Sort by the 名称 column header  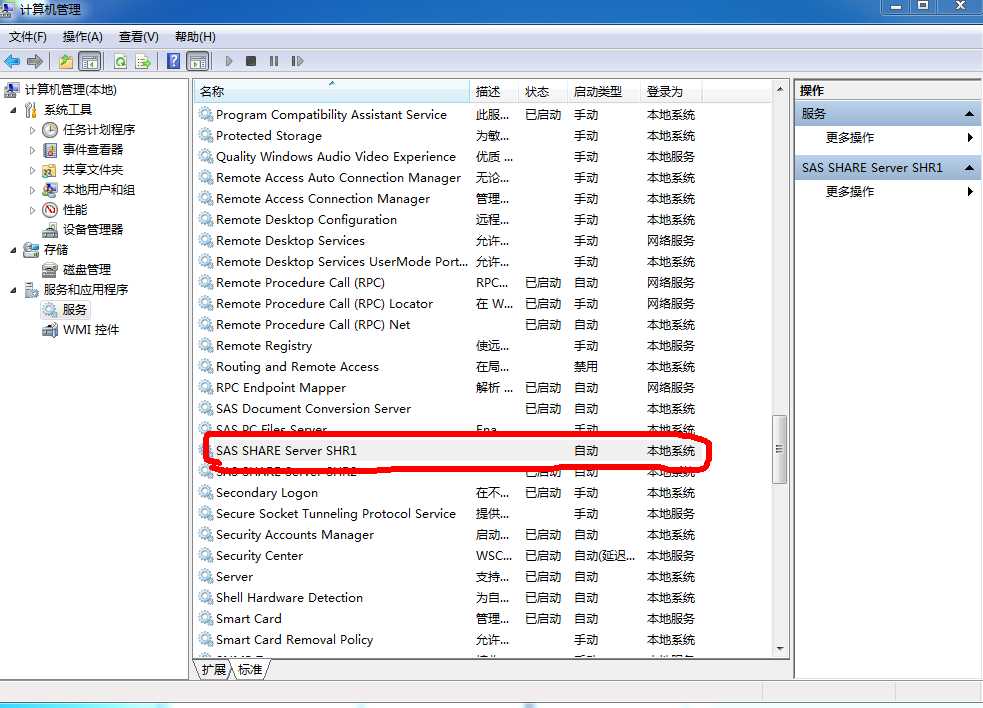tap(332, 92)
